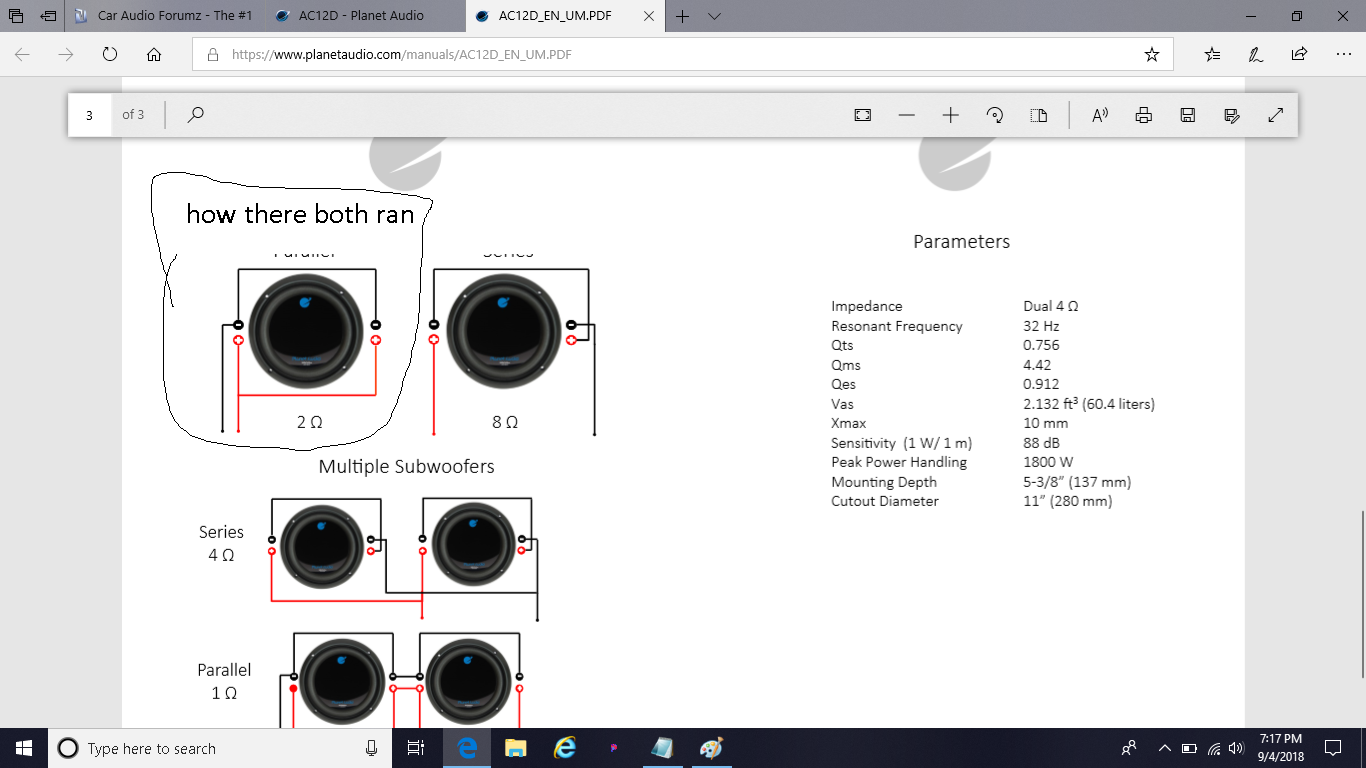
Task: Click the PDF page number field
Action: click(x=90, y=115)
